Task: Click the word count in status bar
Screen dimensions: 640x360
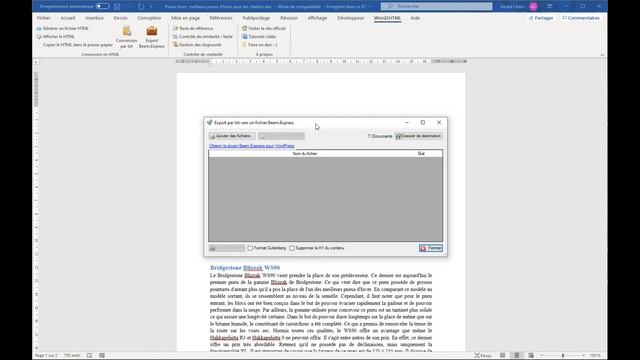Action: (x=72, y=356)
